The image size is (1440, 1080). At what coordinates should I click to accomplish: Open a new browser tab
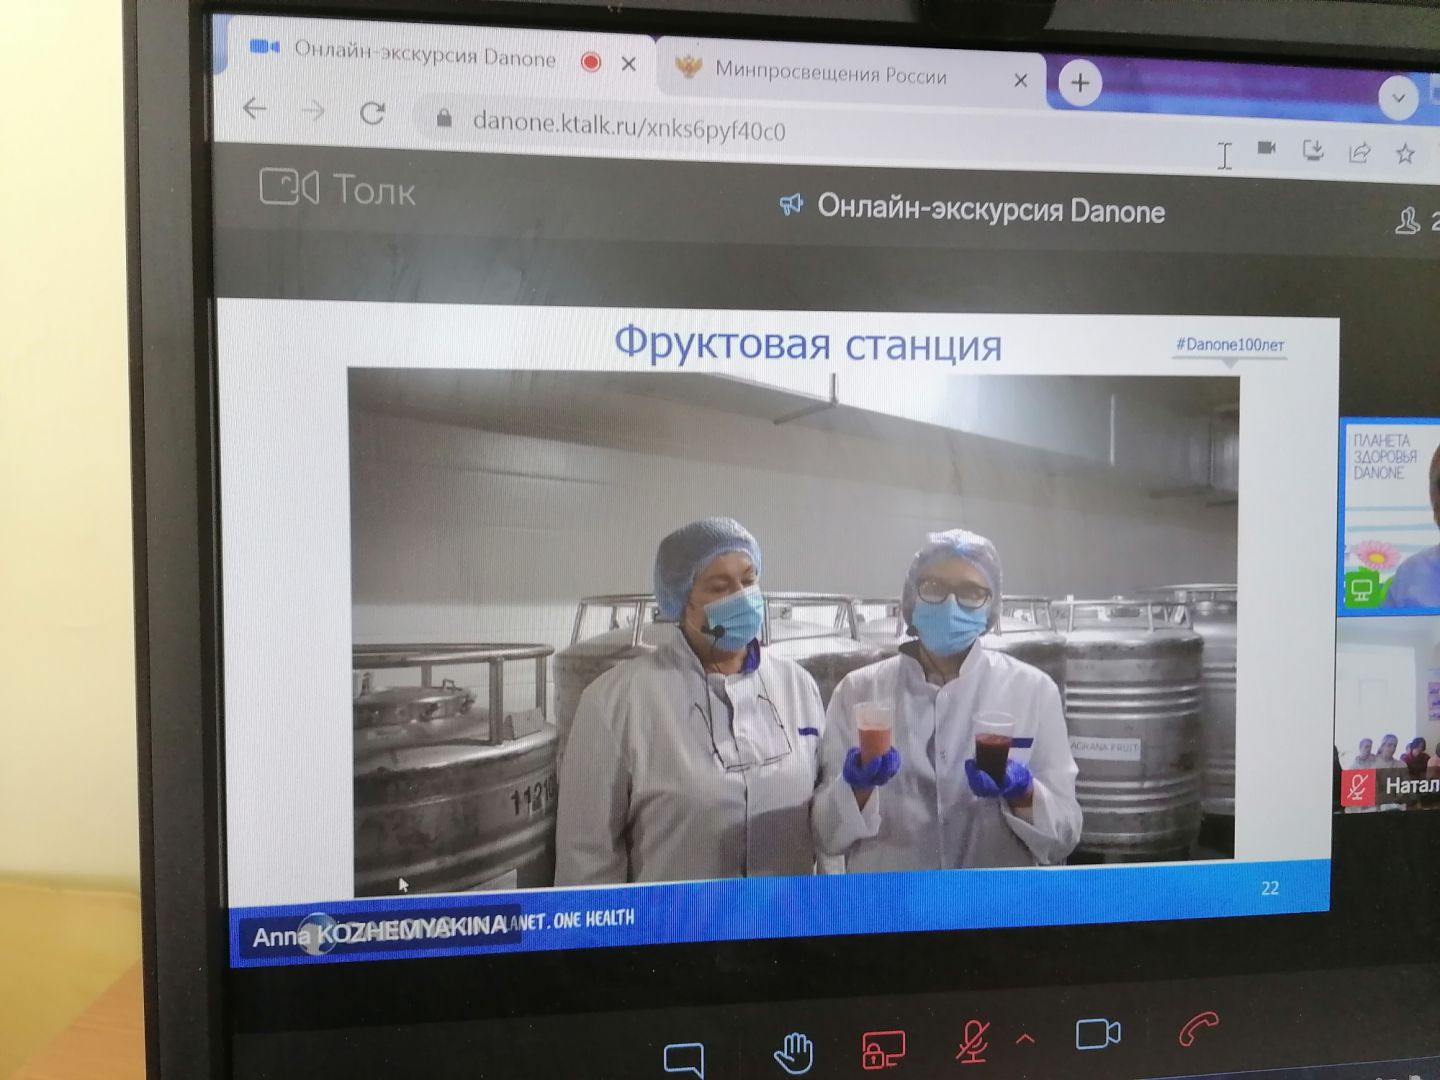click(1079, 83)
